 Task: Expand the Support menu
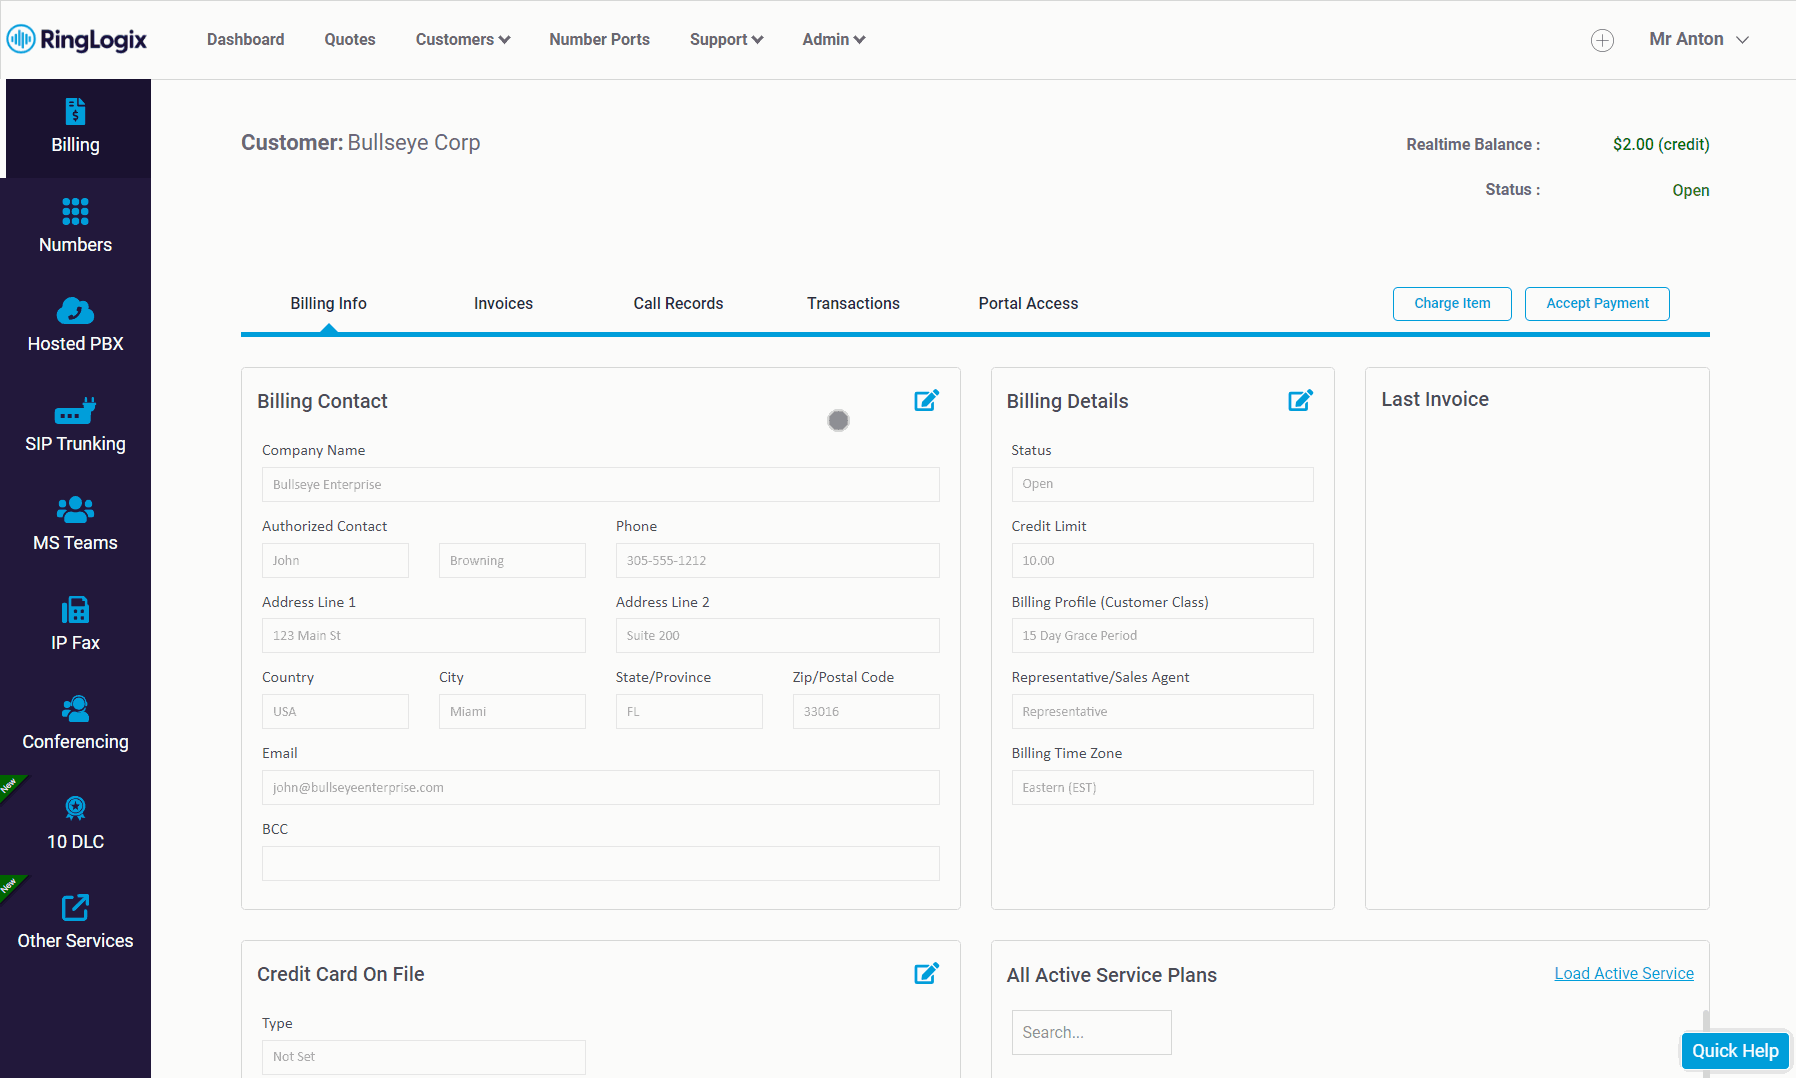click(x=726, y=39)
